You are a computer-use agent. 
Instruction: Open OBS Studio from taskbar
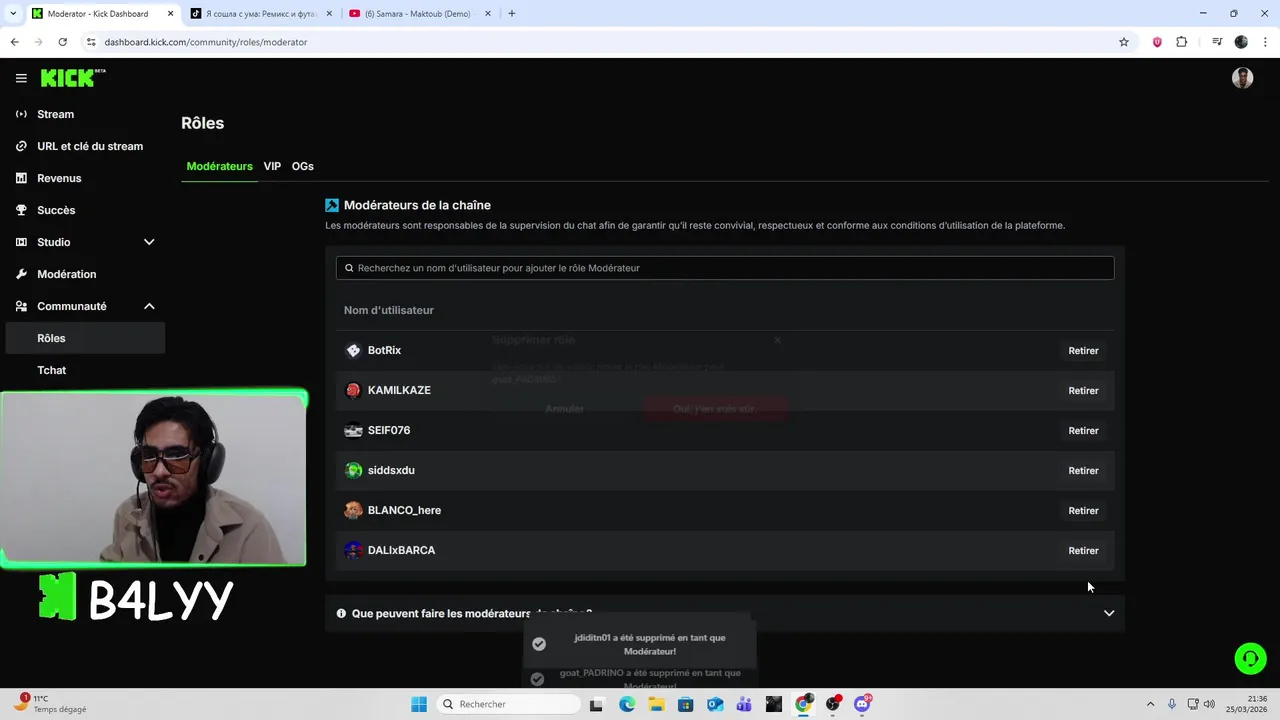(833, 704)
